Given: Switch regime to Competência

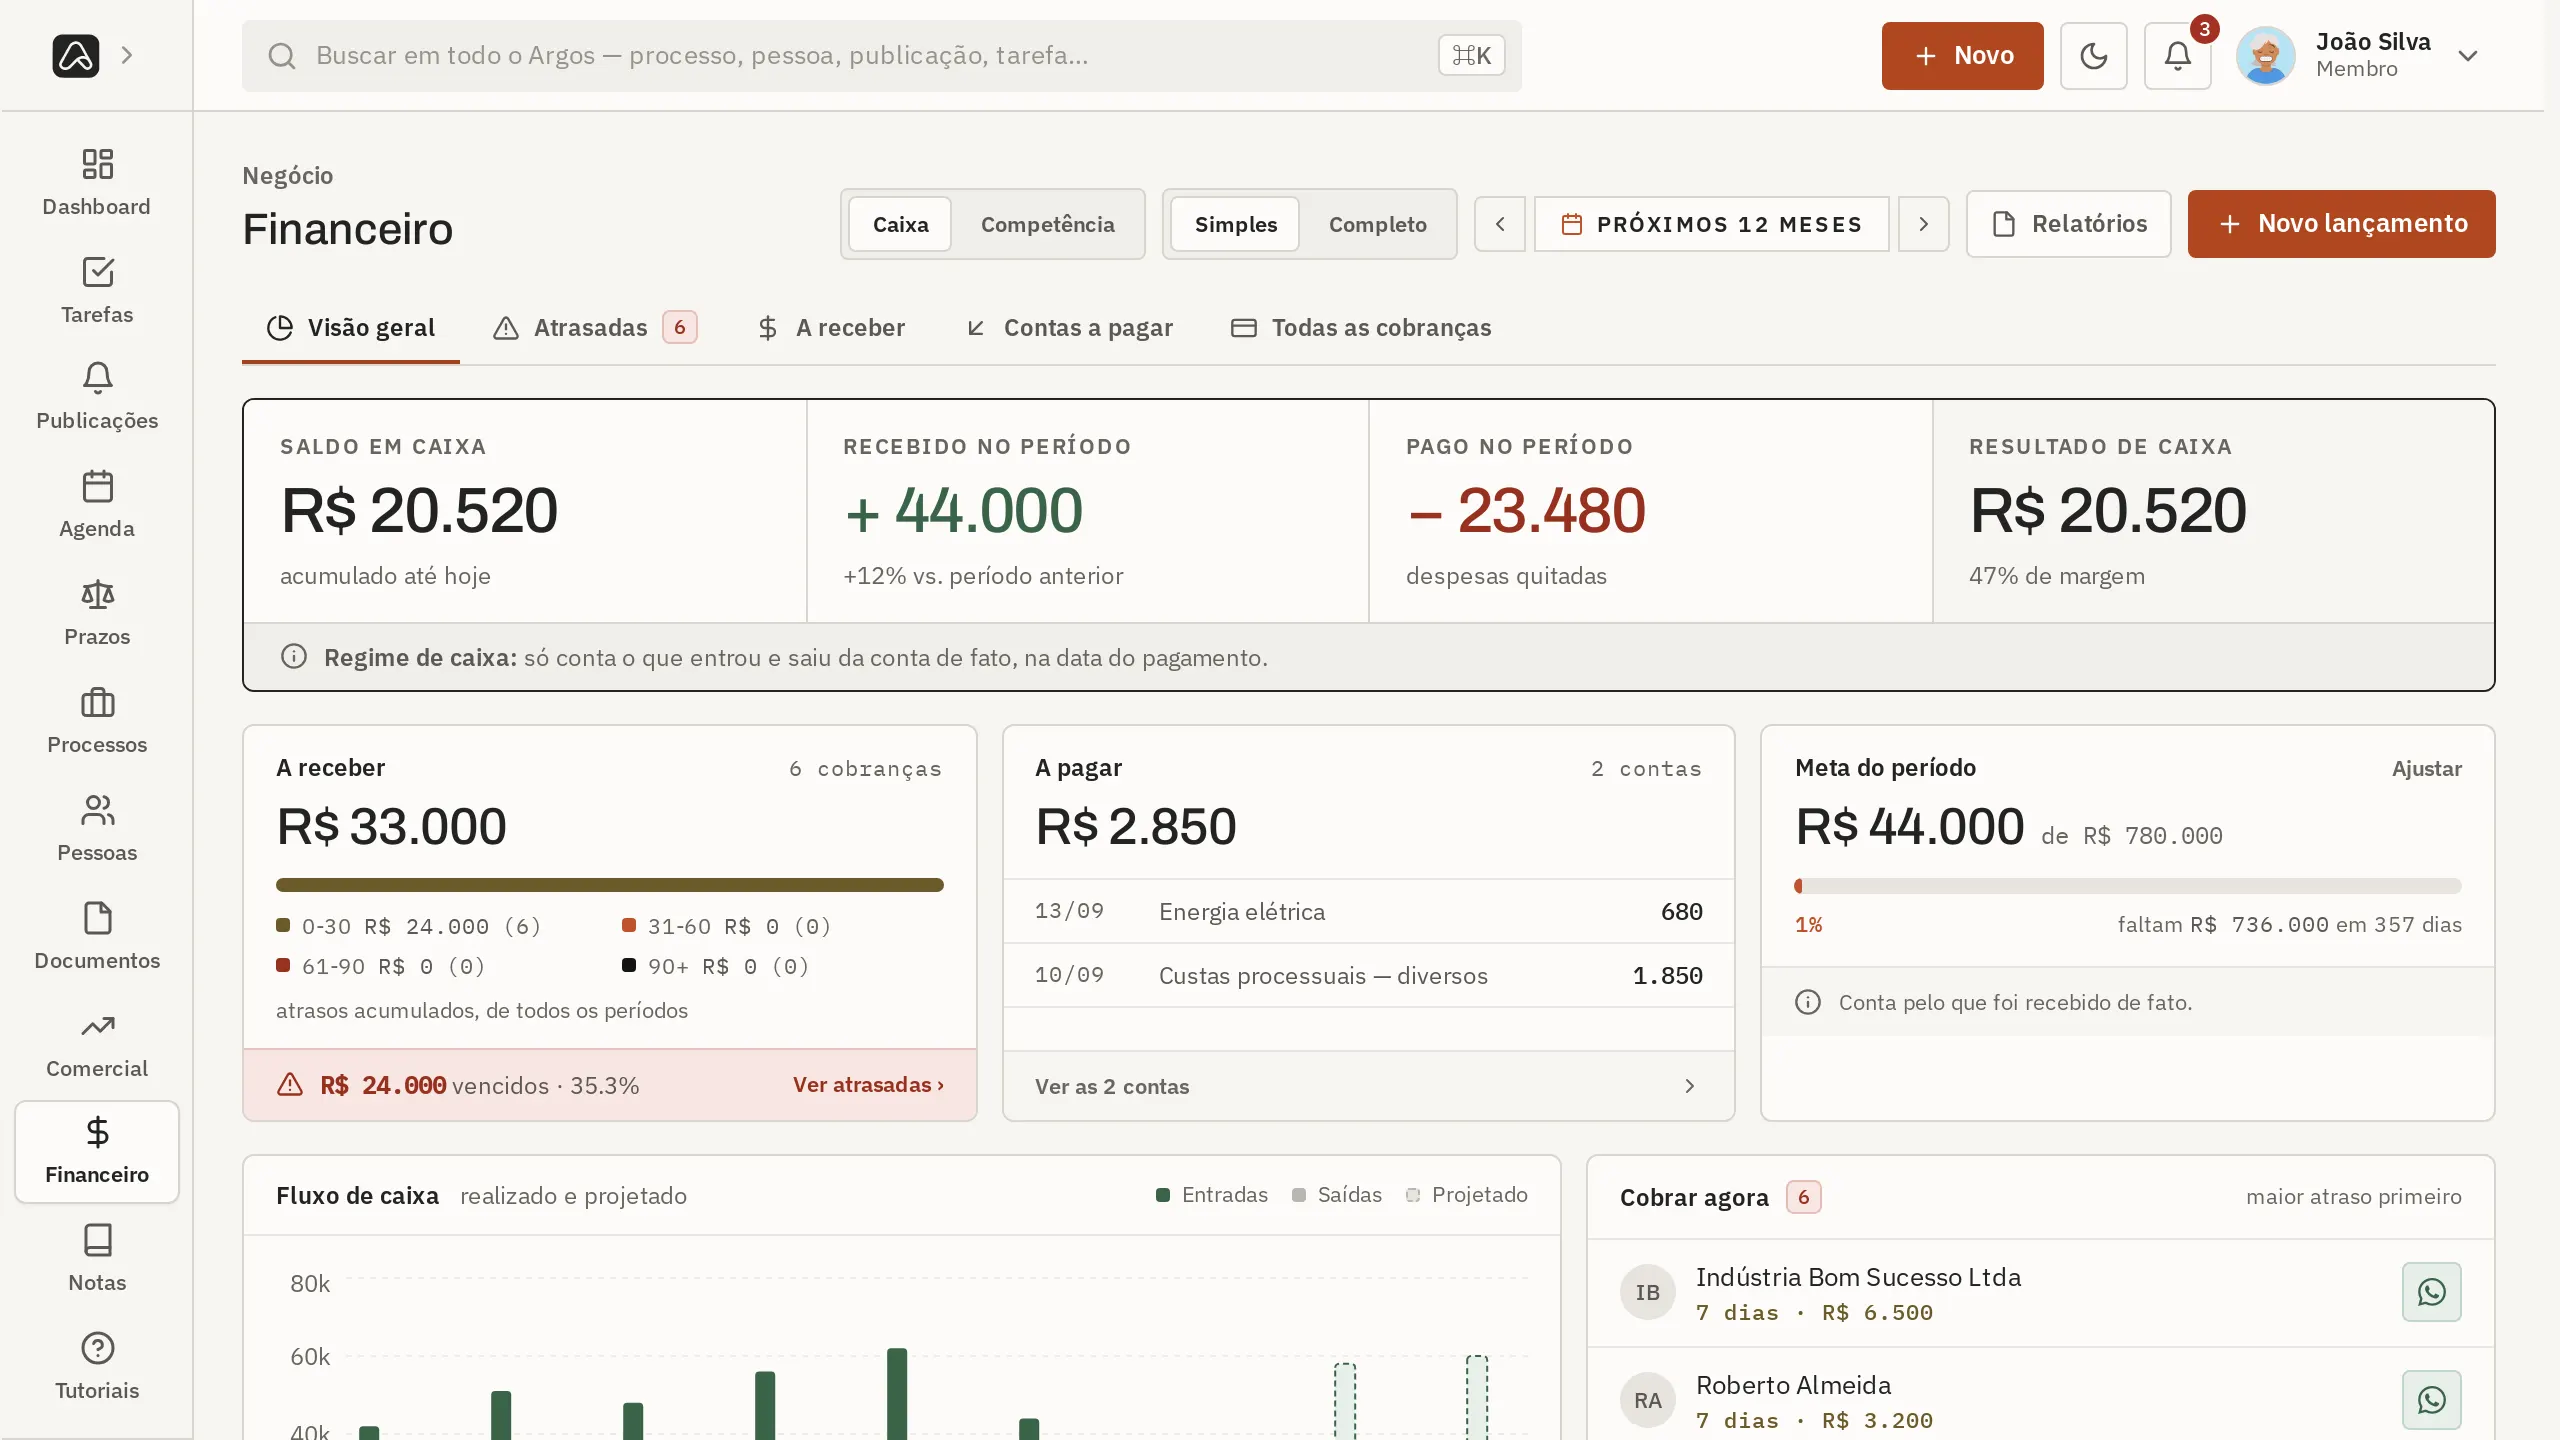Looking at the screenshot, I should (1047, 224).
